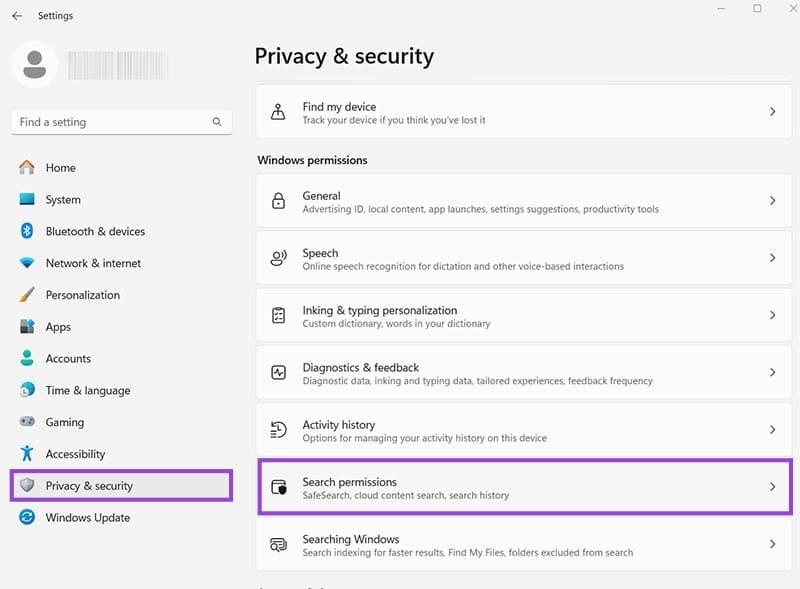This screenshot has height=589, width=800.
Task: Open the Activity history chevron
Action: 772,430
